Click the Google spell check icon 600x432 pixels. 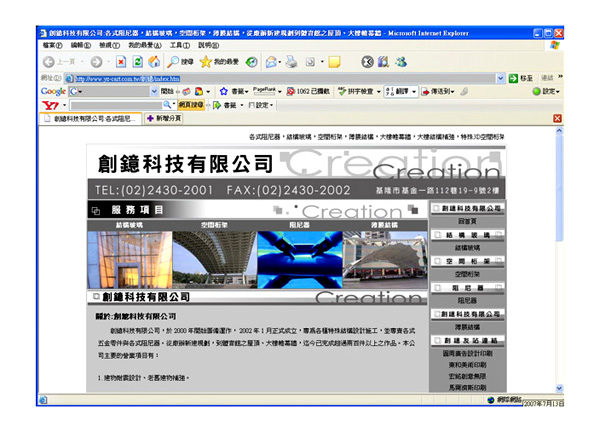coord(342,91)
